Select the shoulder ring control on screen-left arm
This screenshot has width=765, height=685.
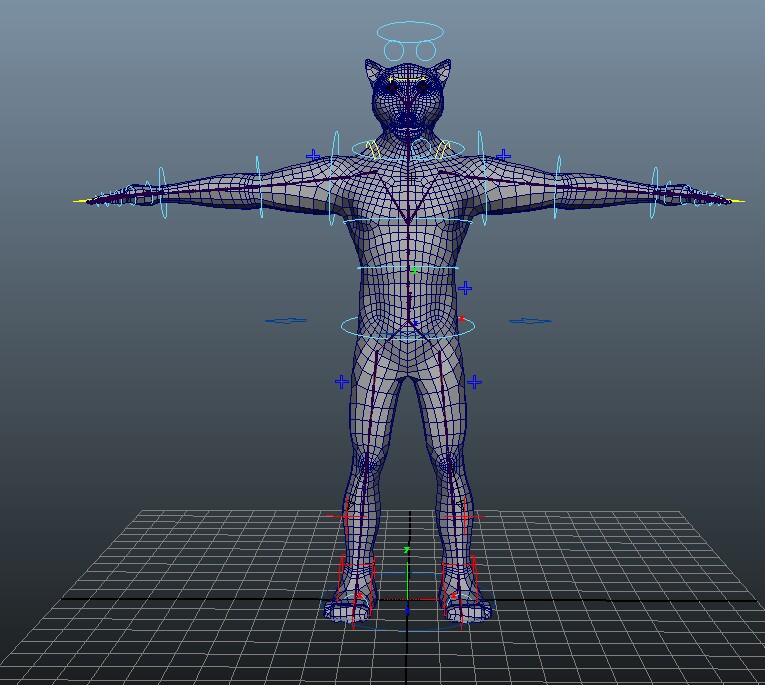pos(335,179)
